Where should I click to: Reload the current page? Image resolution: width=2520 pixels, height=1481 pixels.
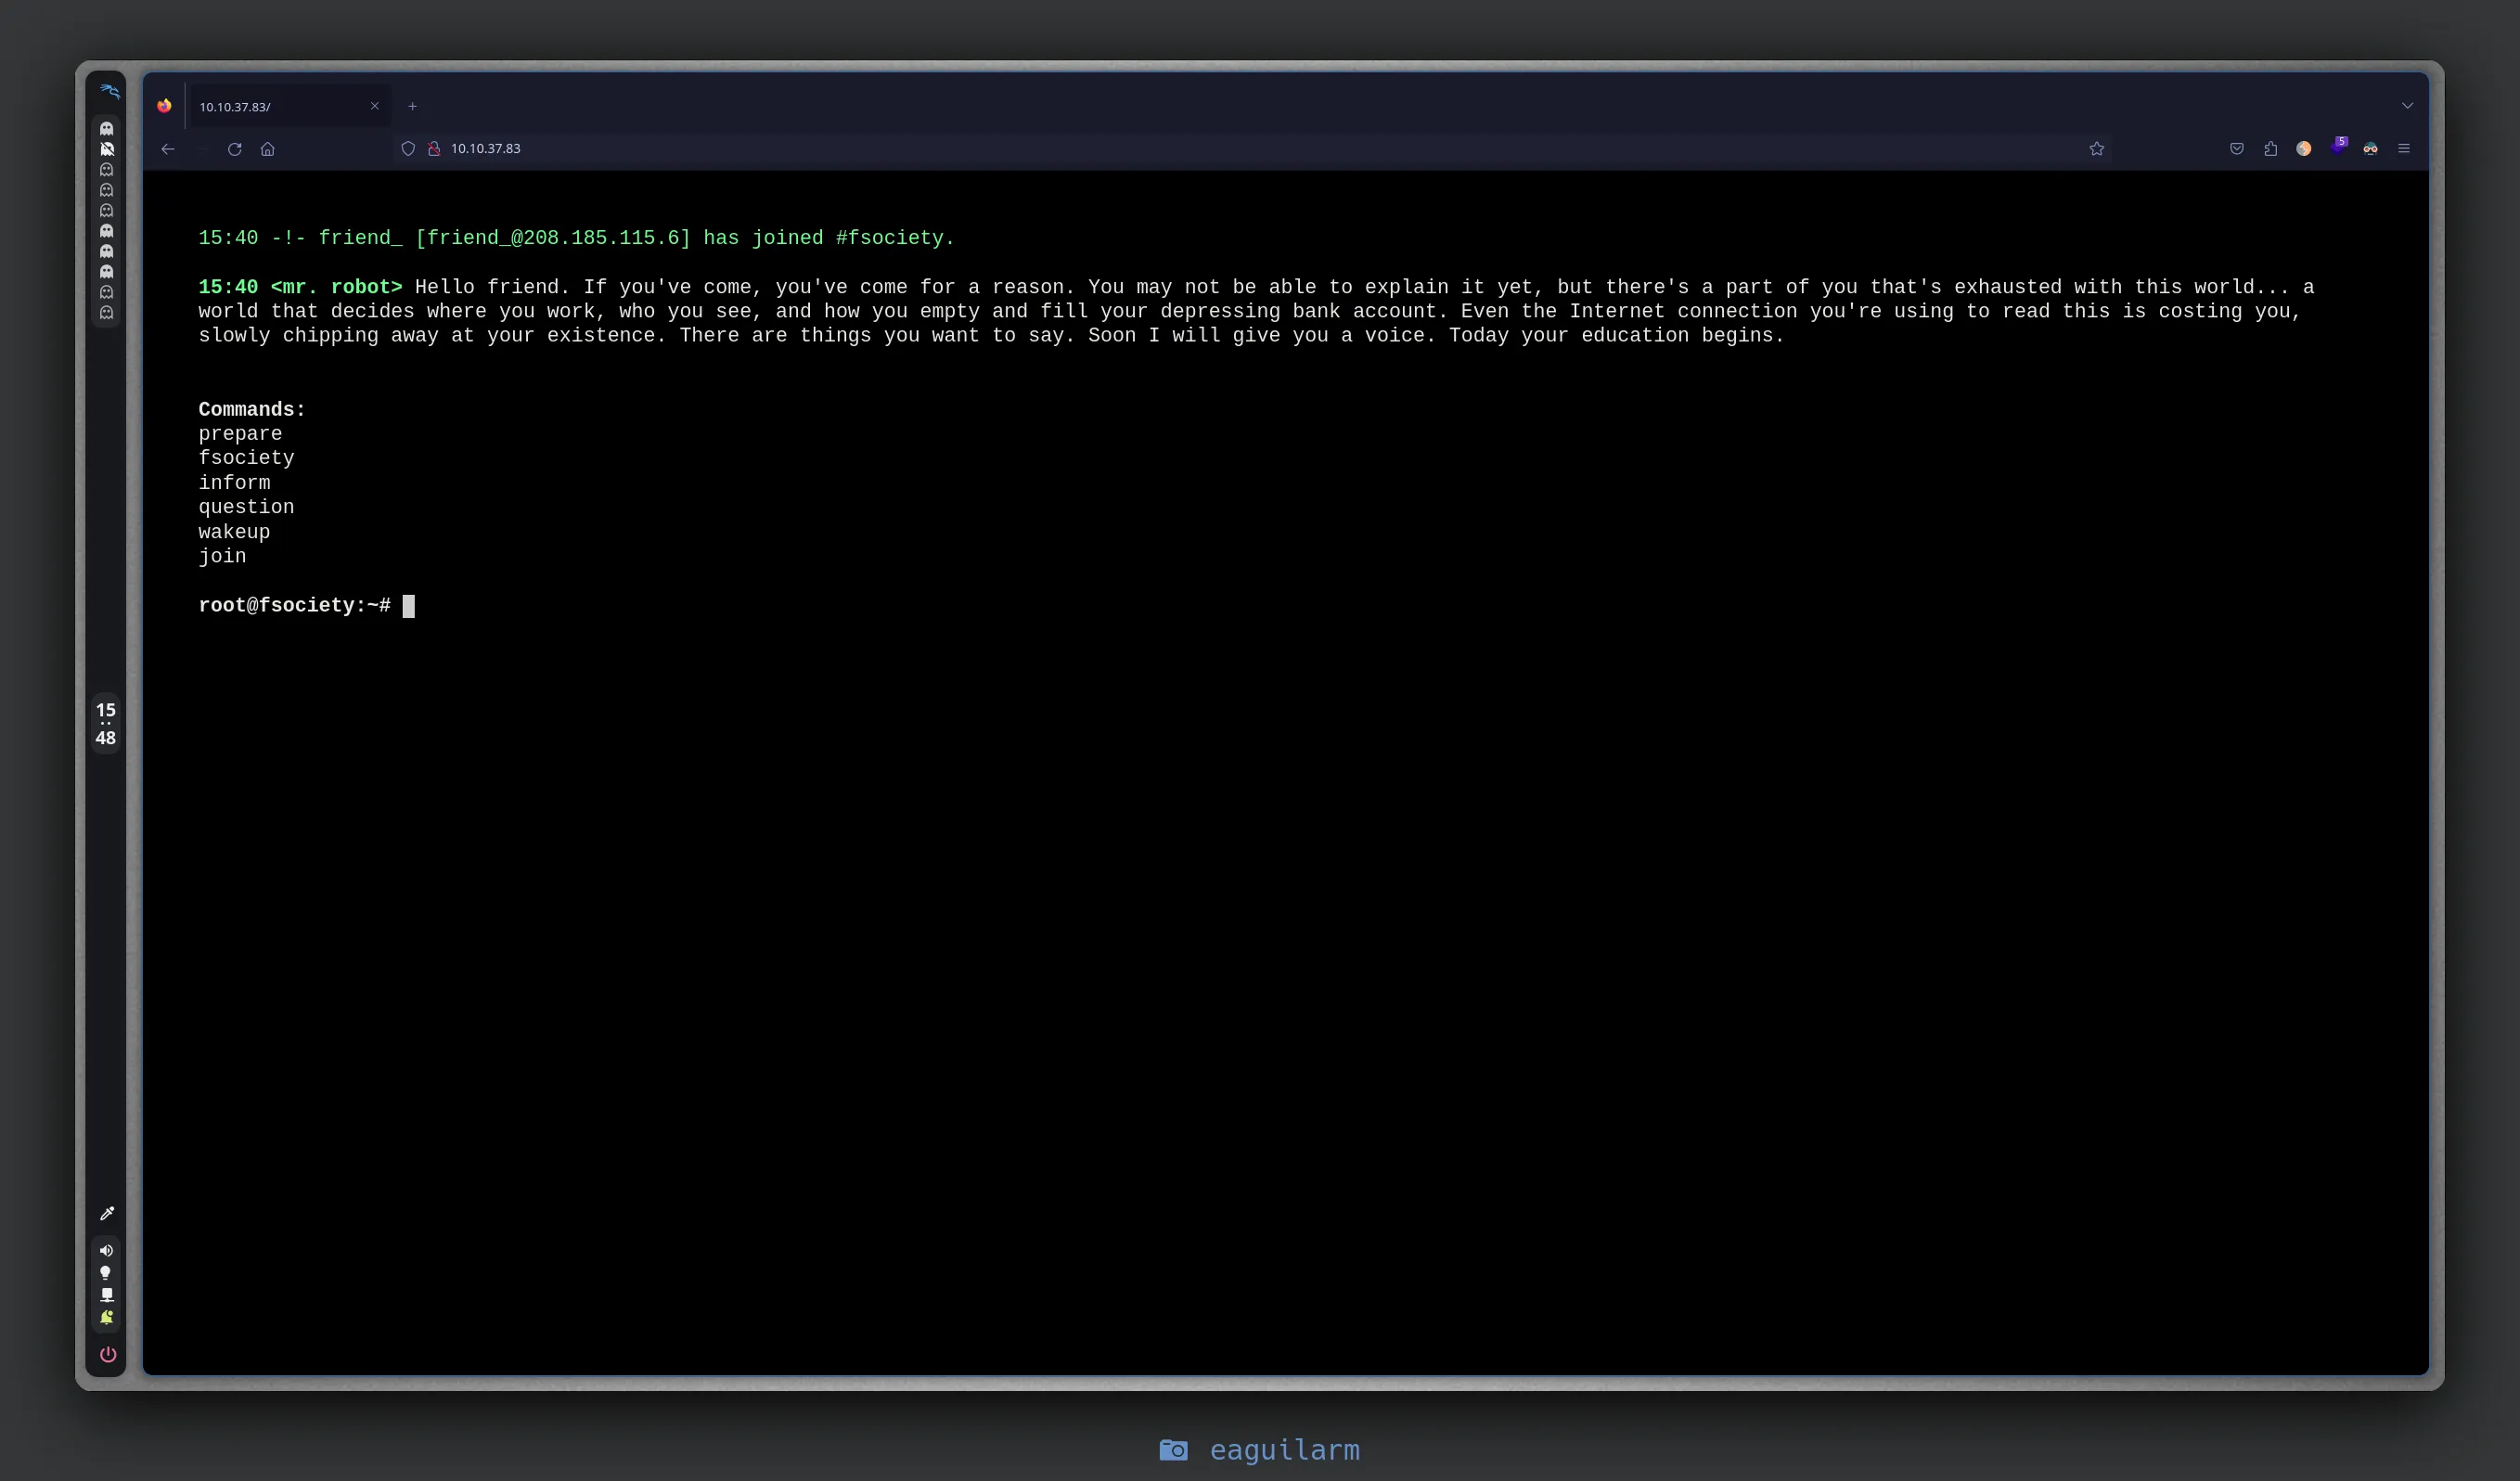pos(234,149)
